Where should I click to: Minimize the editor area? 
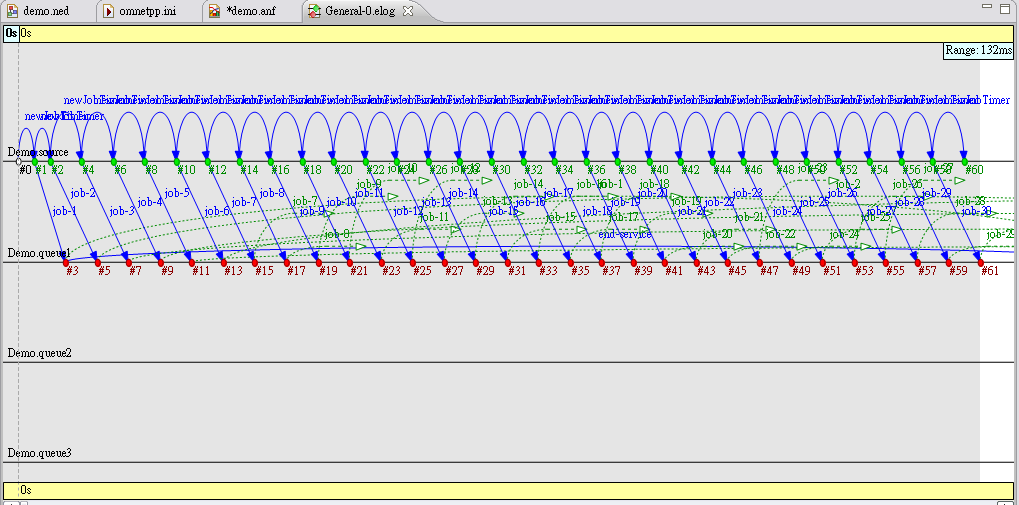pyautogui.click(x=987, y=6)
